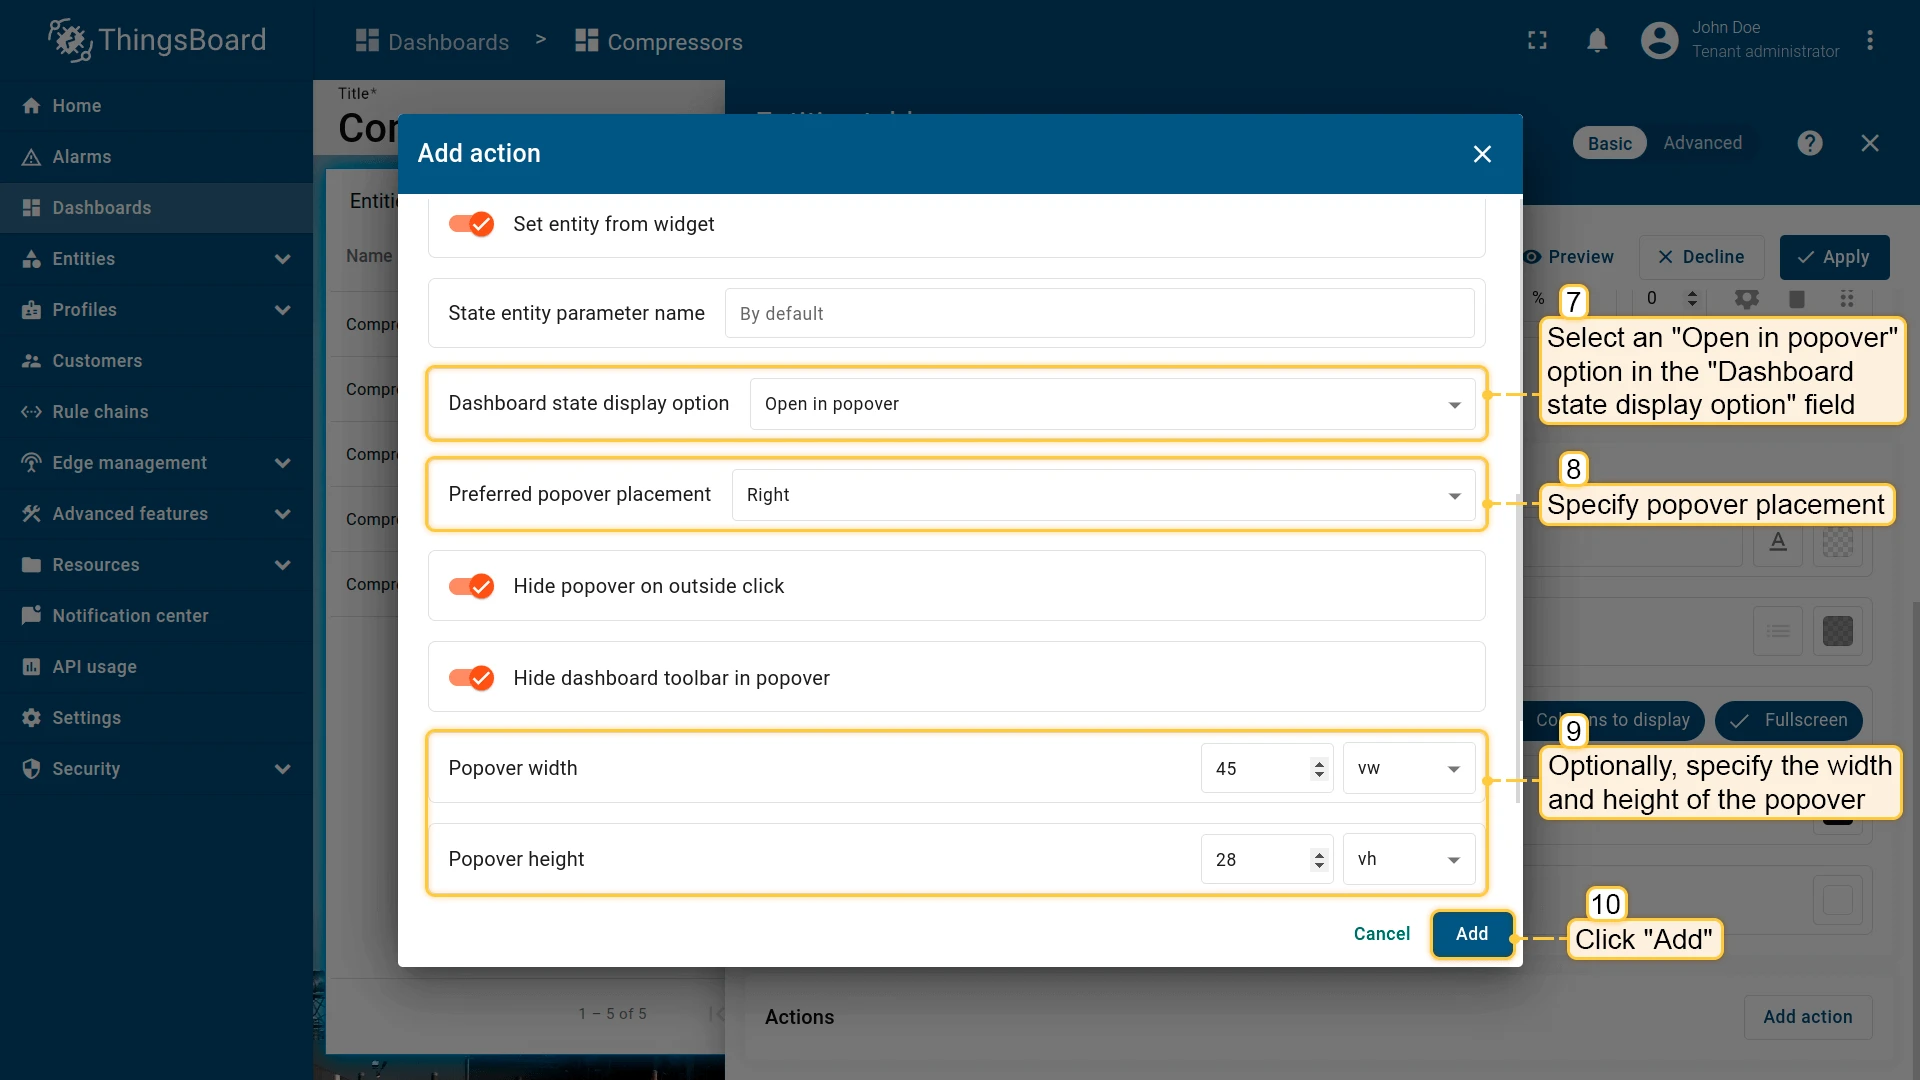Click the Home icon in sidebar
Screen dimensions: 1920x1080
tap(31, 106)
